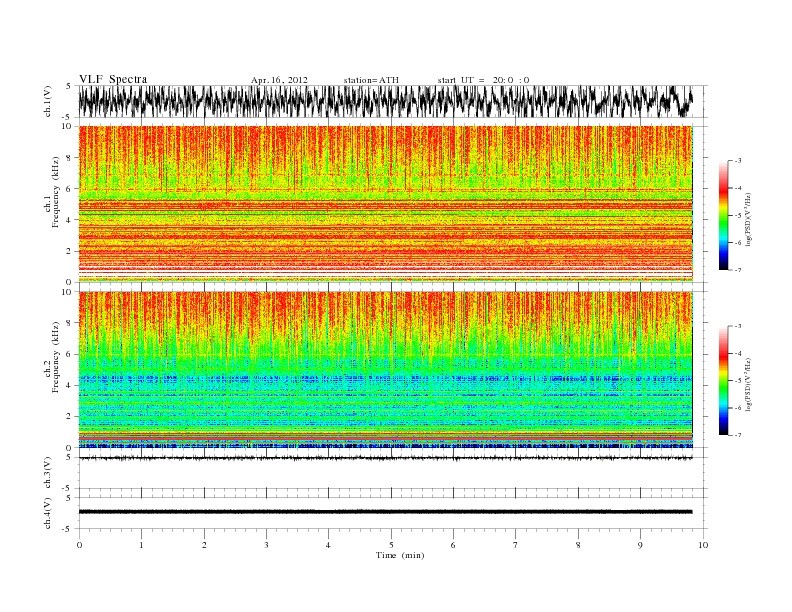The image size is (792, 612).
Task: Click time axis tick label '6'
Action: (x=453, y=545)
